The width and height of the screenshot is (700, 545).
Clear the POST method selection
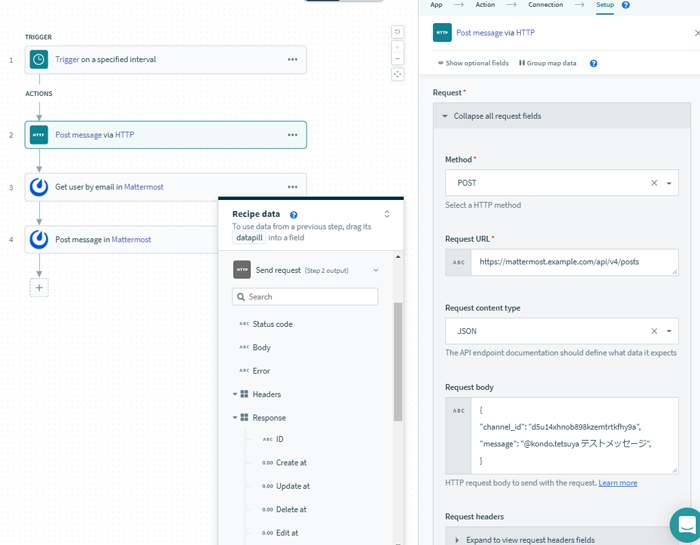654,183
